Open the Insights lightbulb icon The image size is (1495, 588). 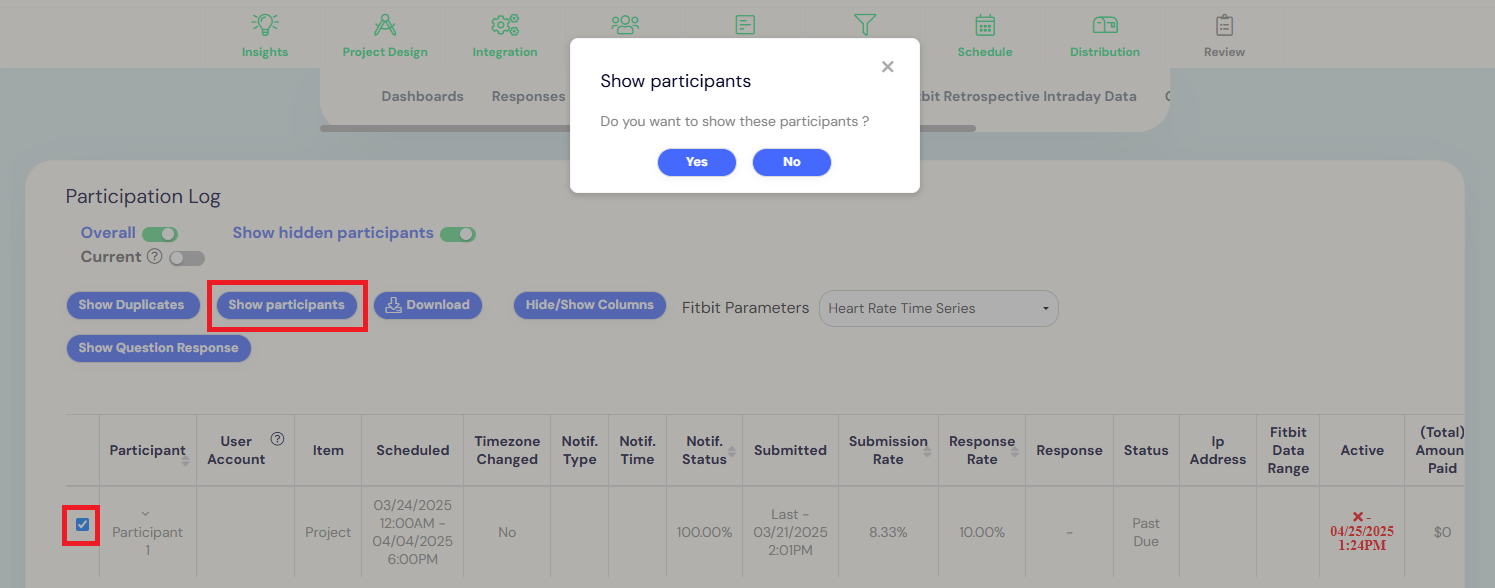[x=265, y=25]
